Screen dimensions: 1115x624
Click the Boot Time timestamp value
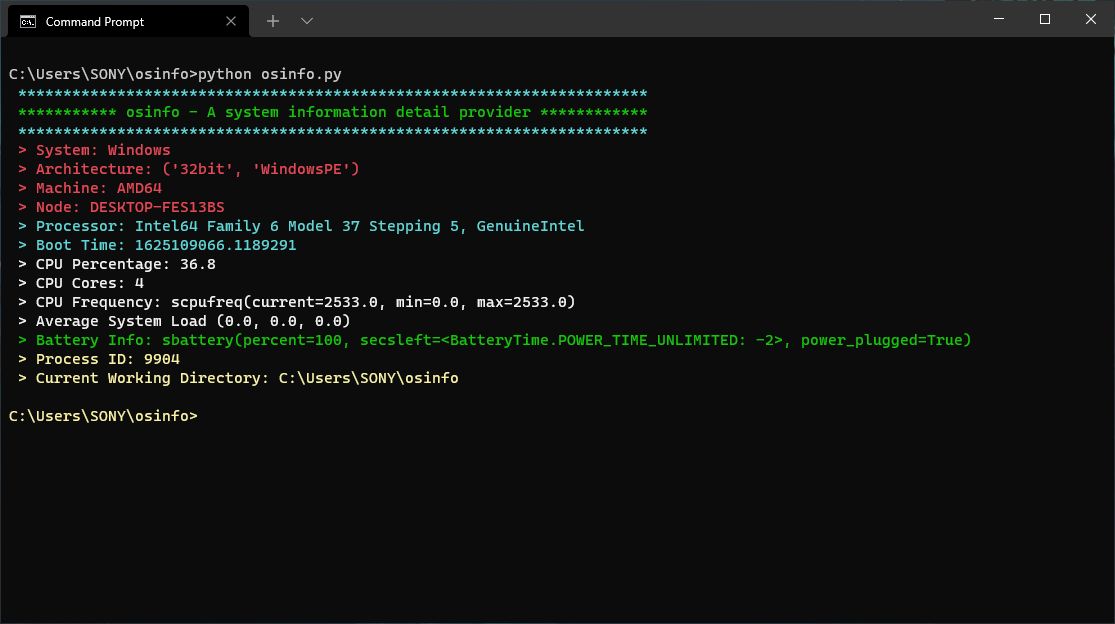[230, 244]
